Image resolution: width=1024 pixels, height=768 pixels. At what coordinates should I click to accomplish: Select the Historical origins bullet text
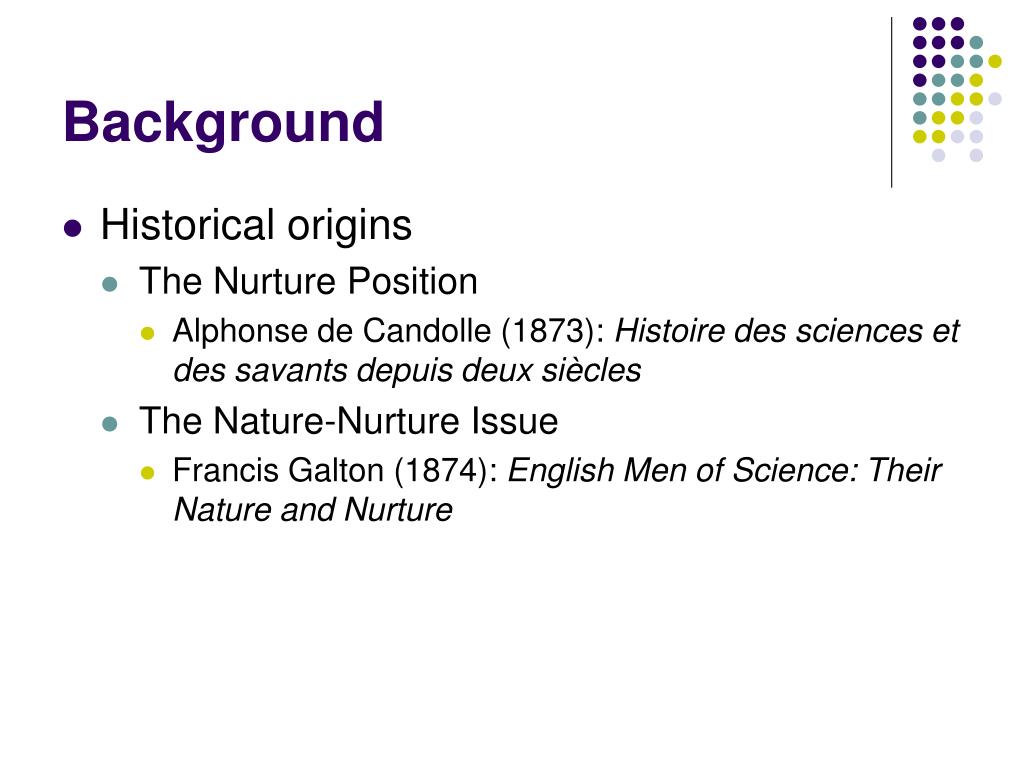pyautogui.click(x=256, y=226)
